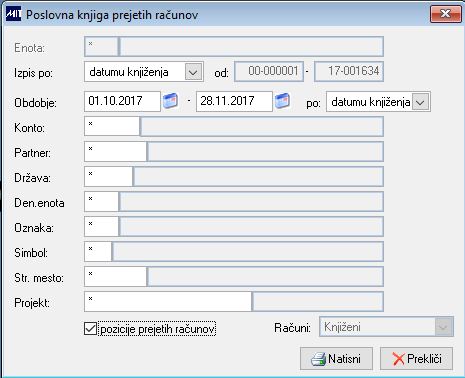Image resolution: width=465 pixels, height=378 pixels.
Task: Click the Konto code input field
Action: (x=112, y=126)
